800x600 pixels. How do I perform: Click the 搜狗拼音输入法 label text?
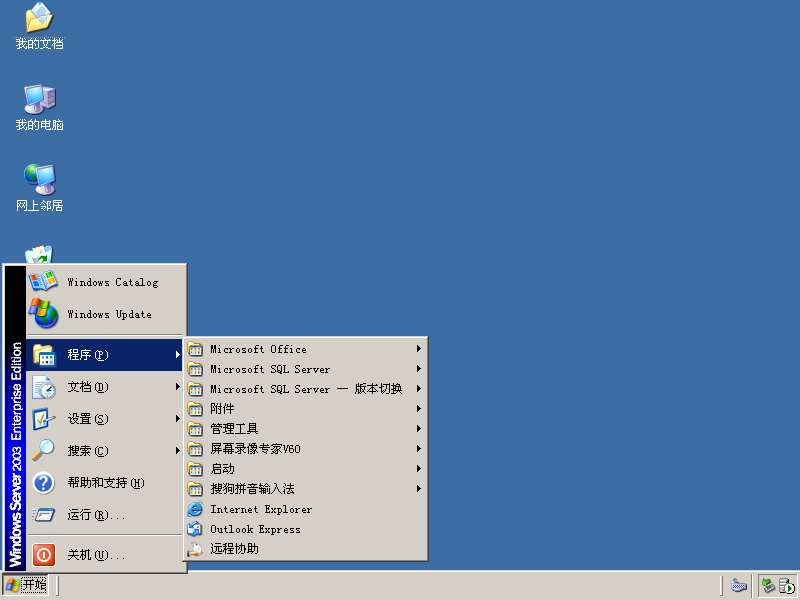253,489
